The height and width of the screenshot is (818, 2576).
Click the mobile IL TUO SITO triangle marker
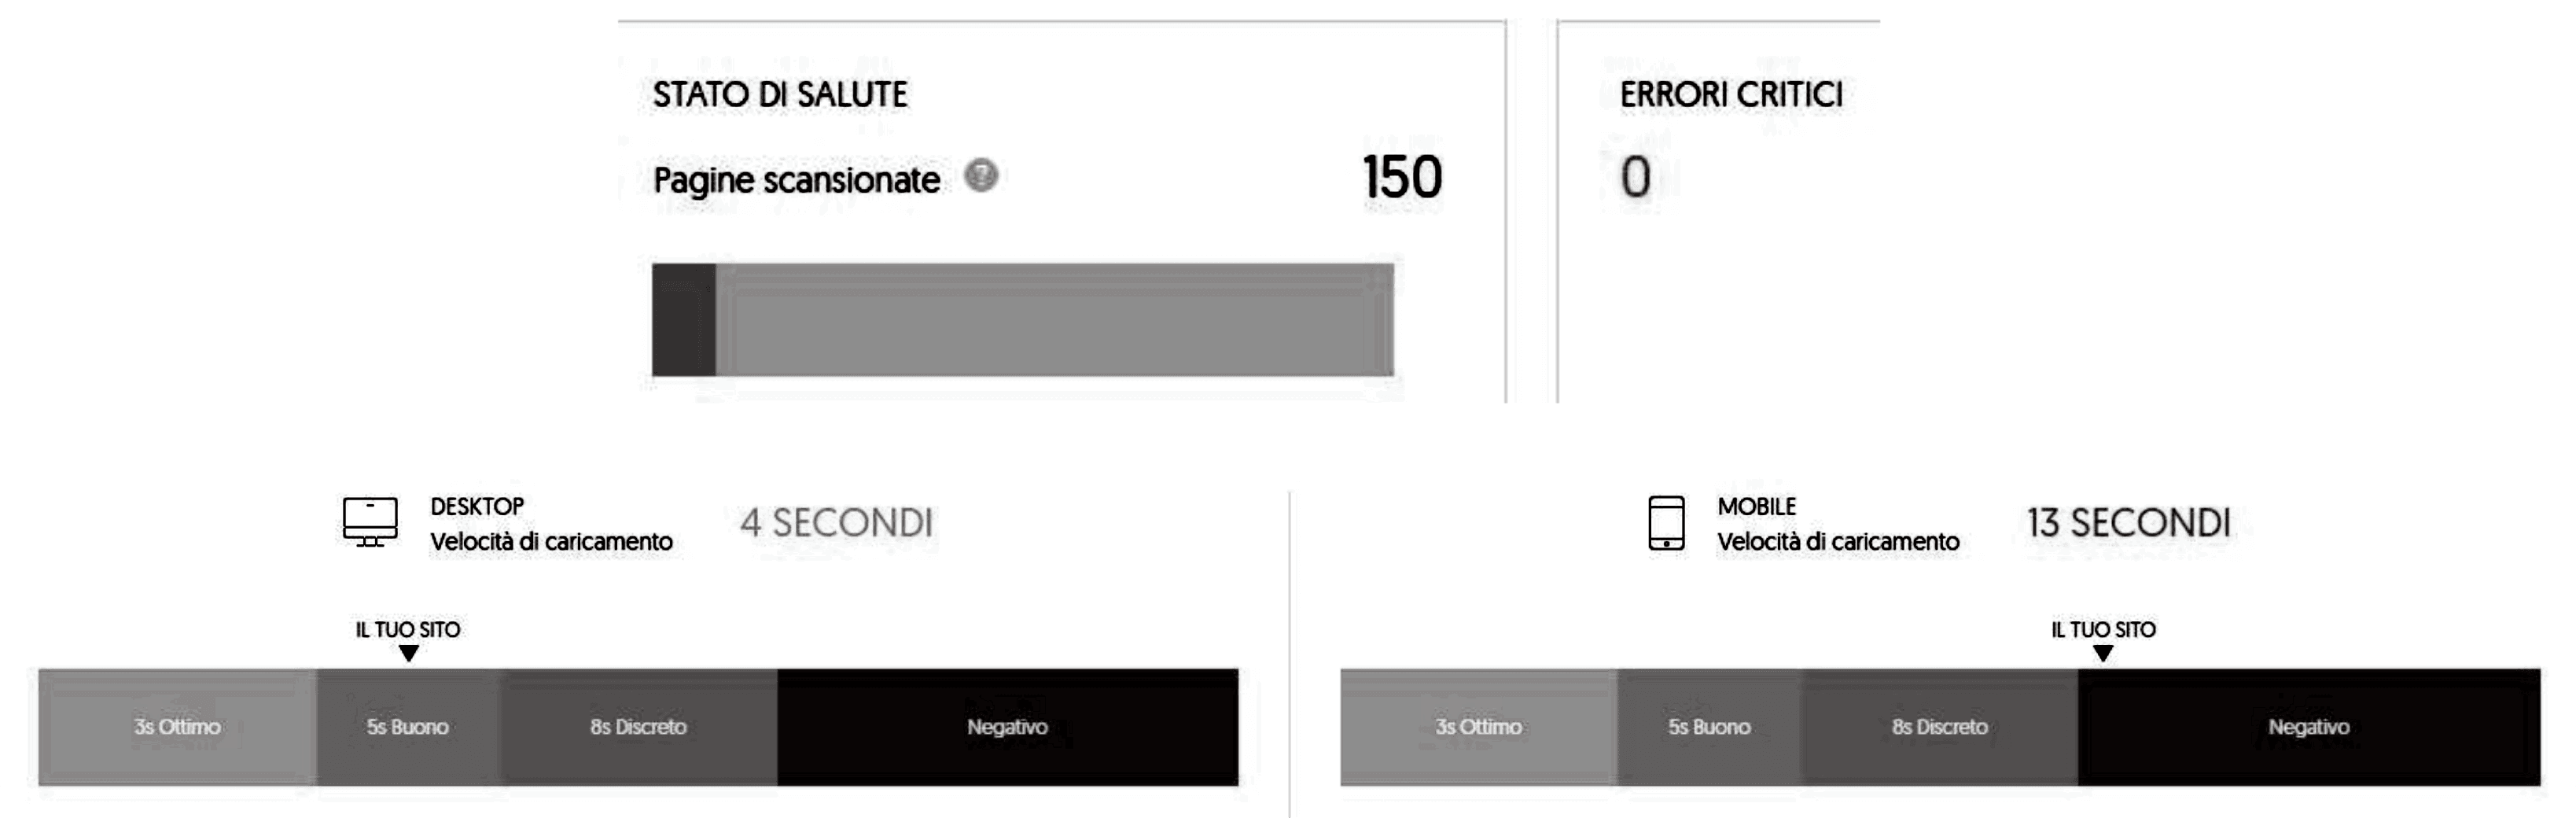(2103, 653)
